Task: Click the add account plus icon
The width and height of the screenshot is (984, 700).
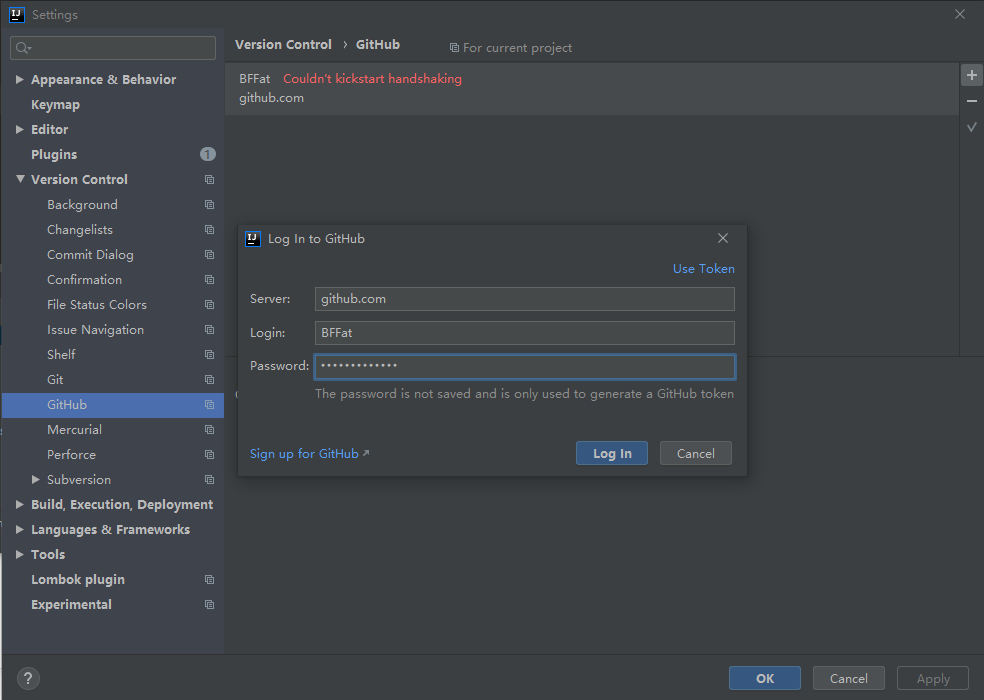Action: click(971, 75)
